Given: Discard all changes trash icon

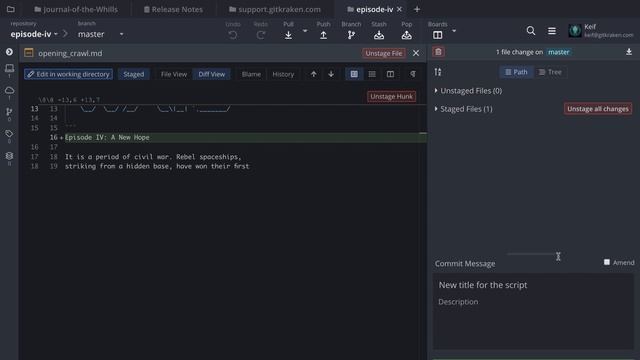Looking at the screenshot, I should click(x=438, y=52).
